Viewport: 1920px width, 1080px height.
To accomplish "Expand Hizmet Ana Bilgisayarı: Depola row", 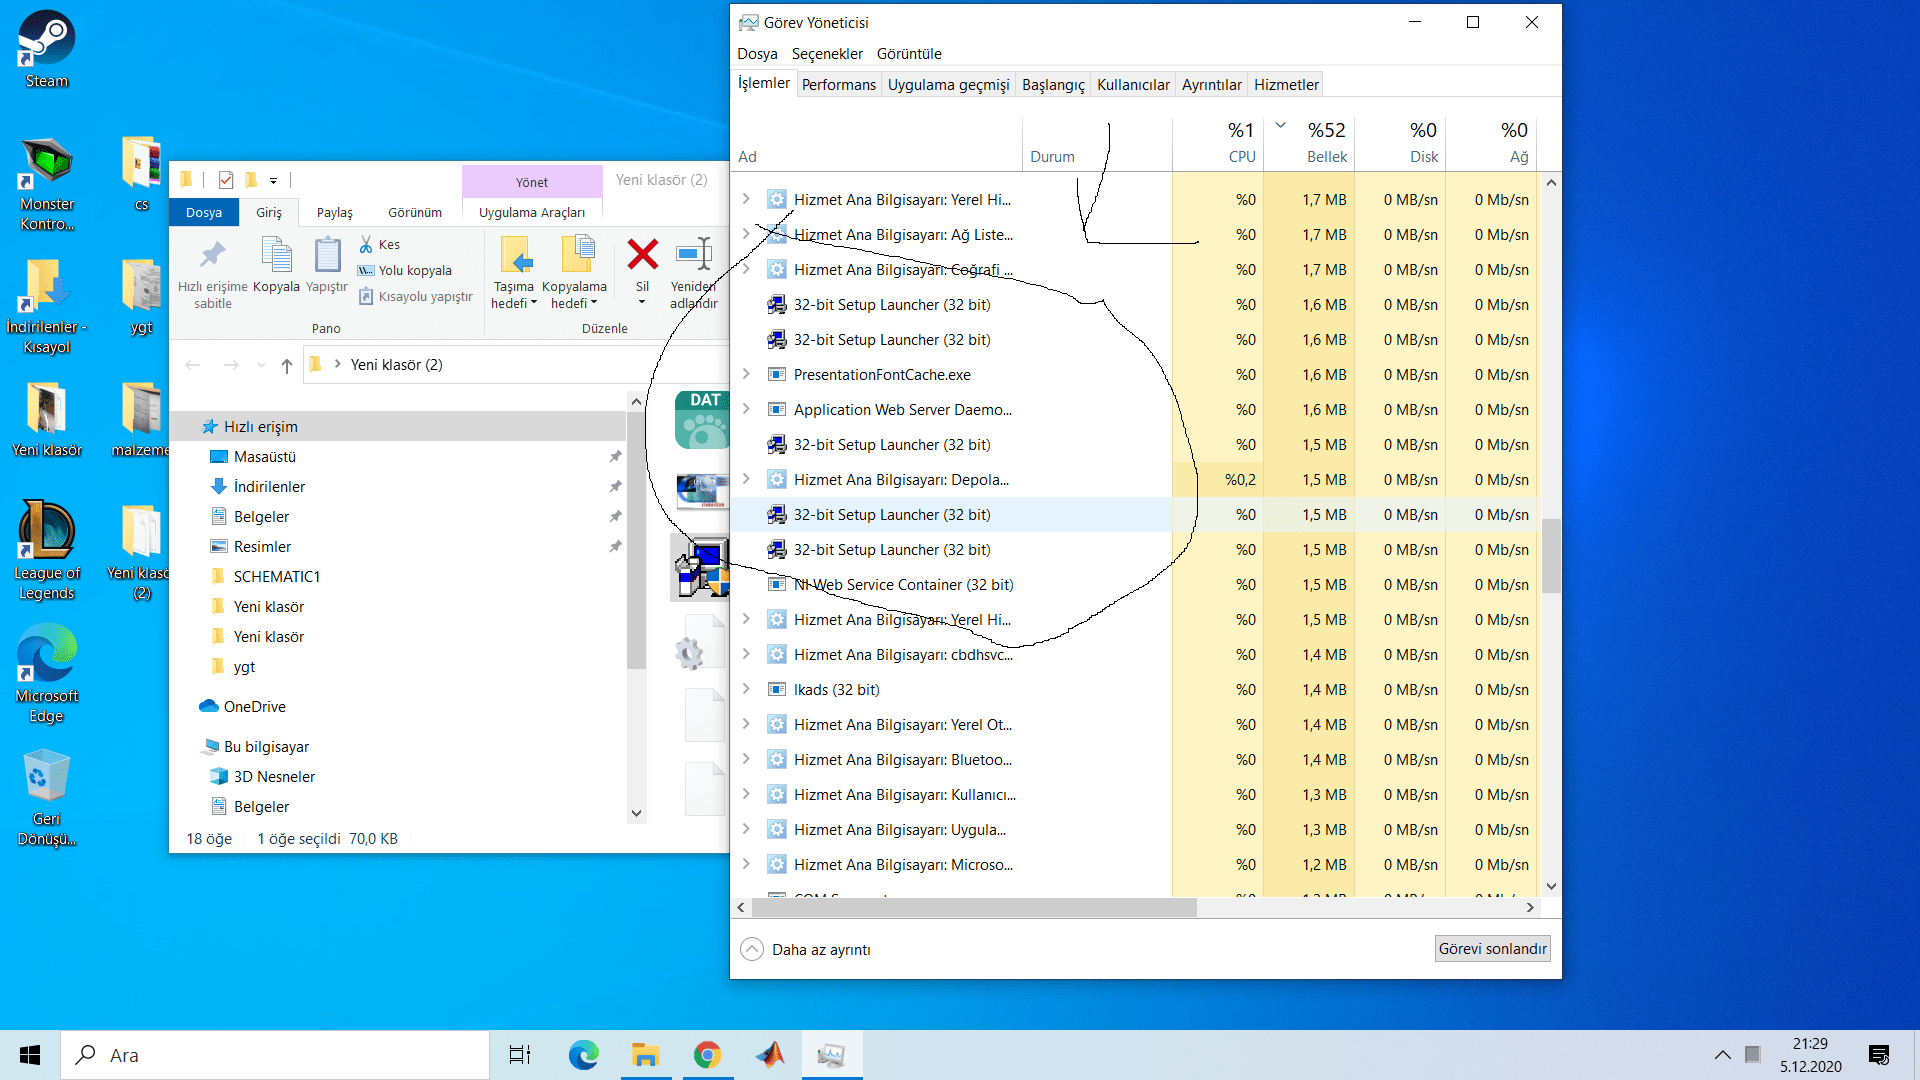I will [x=746, y=479].
